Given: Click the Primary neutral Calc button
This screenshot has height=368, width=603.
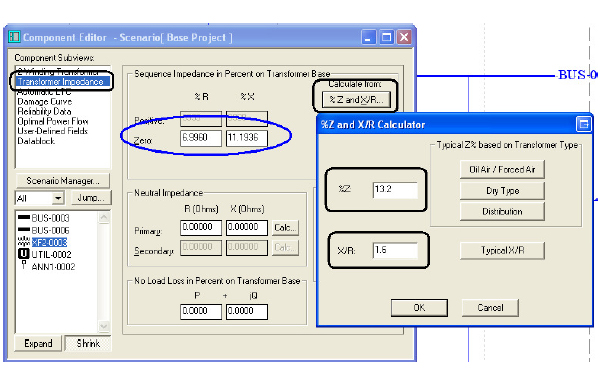Looking at the screenshot, I should (x=285, y=228).
